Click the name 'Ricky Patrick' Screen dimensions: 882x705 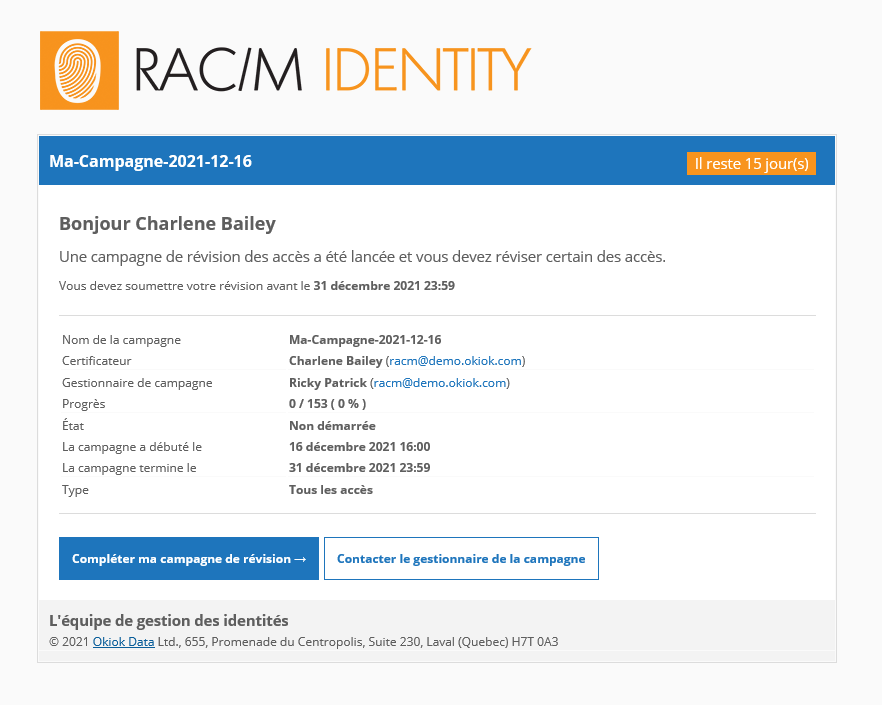pos(328,383)
